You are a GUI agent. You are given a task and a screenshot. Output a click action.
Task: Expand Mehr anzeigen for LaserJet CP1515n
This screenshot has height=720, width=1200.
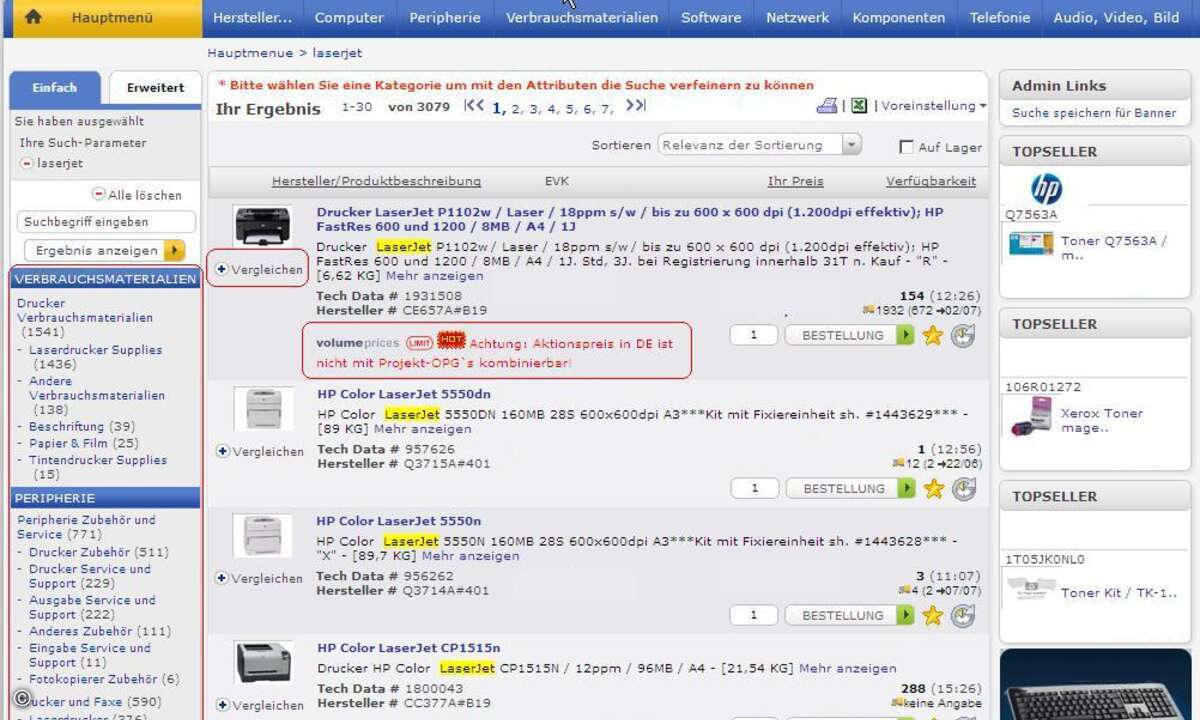point(847,668)
